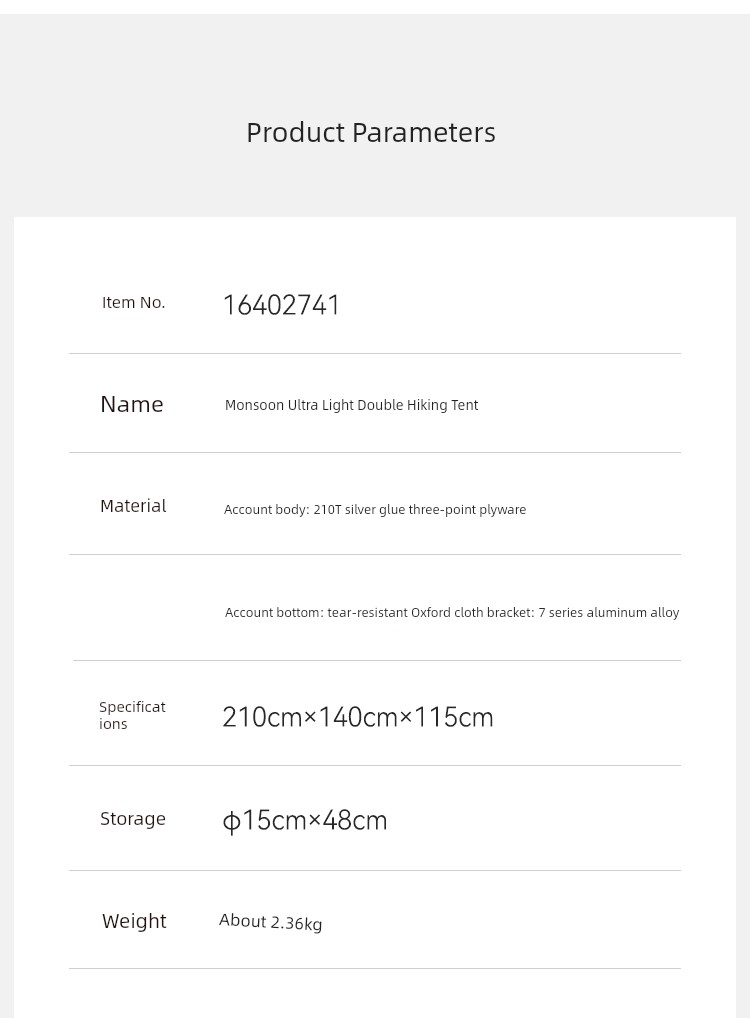Click the Specifications label
The width and height of the screenshot is (750, 1018).
tap(132, 715)
